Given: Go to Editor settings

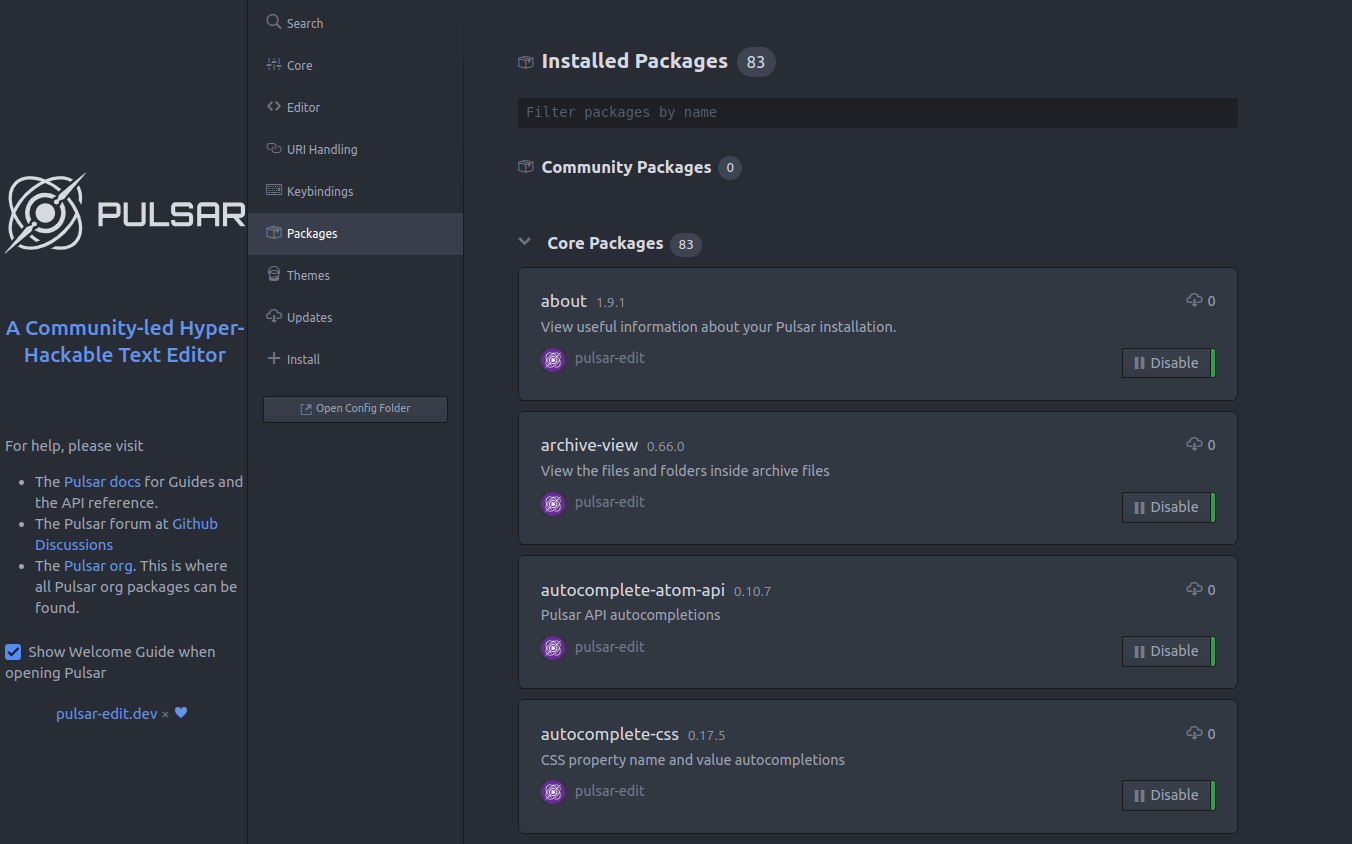Looking at the screenshot, I should [355, 107].
